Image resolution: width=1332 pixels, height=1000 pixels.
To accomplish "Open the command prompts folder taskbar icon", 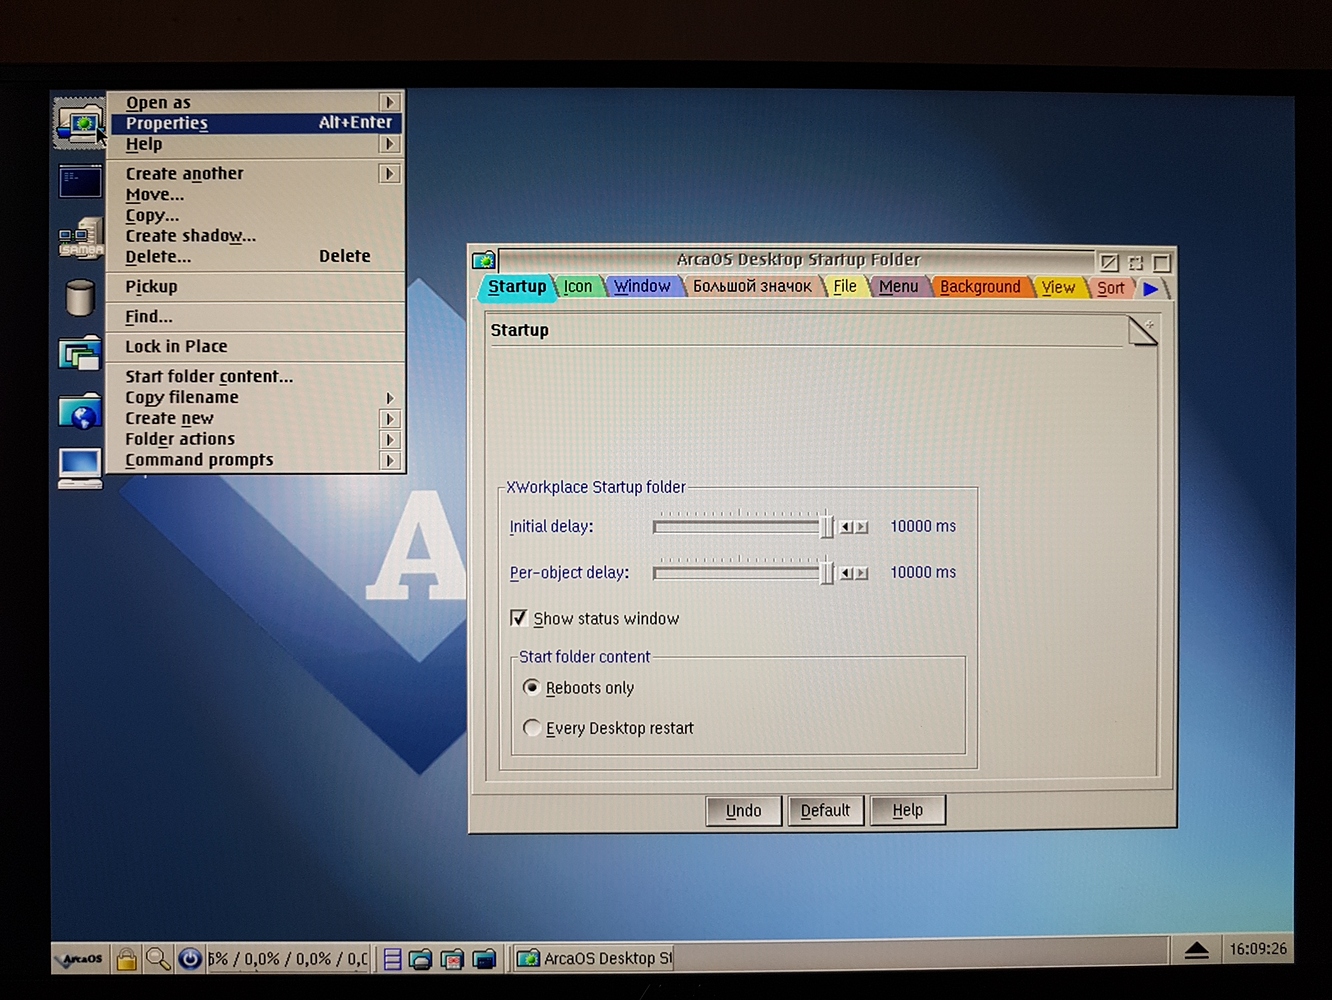I will [x=484, y=959].
